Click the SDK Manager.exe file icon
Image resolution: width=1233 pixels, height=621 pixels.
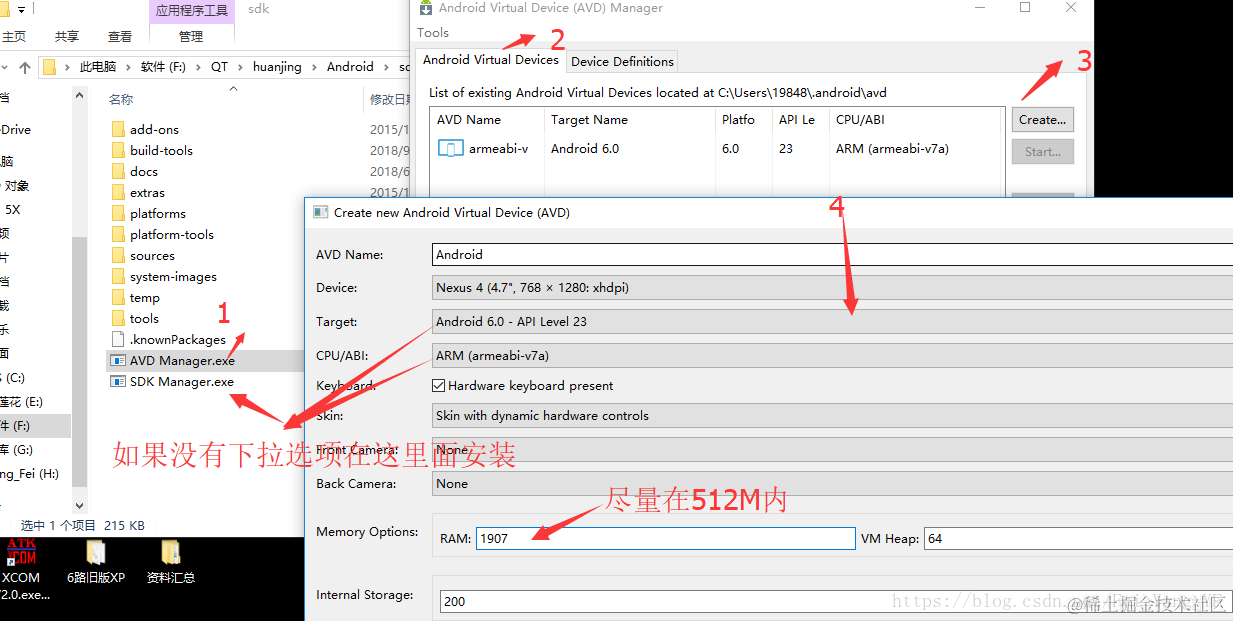pos(117,381)
